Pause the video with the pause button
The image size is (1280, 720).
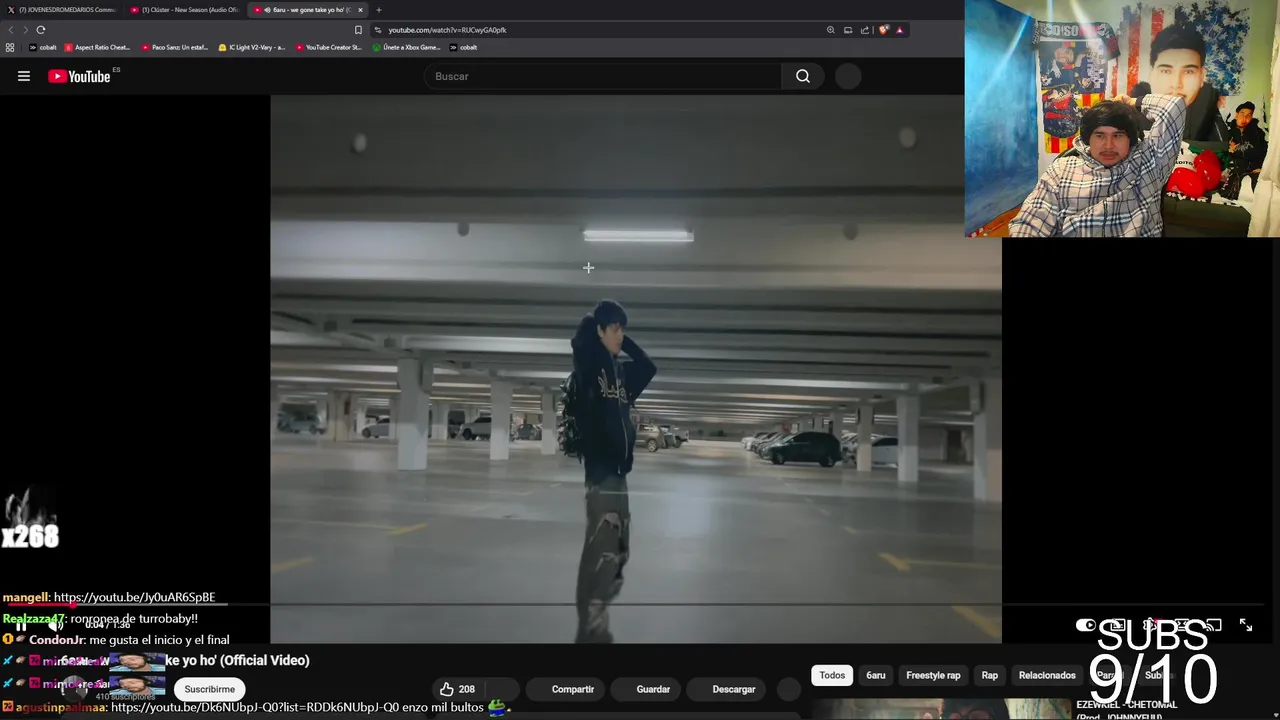tap(21, 625)
